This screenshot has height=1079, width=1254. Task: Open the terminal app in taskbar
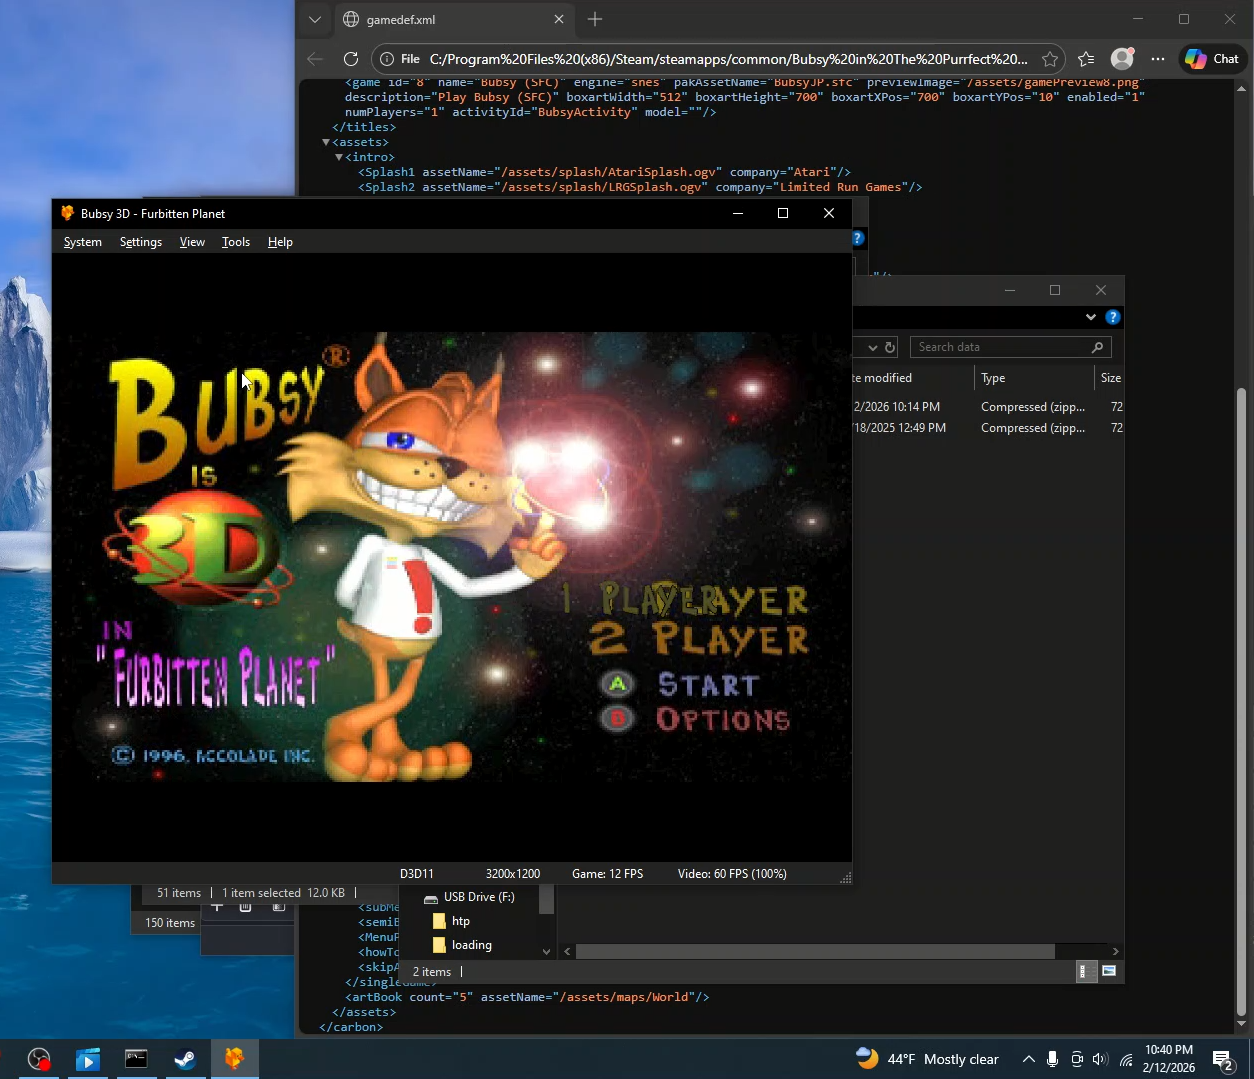136,1059
